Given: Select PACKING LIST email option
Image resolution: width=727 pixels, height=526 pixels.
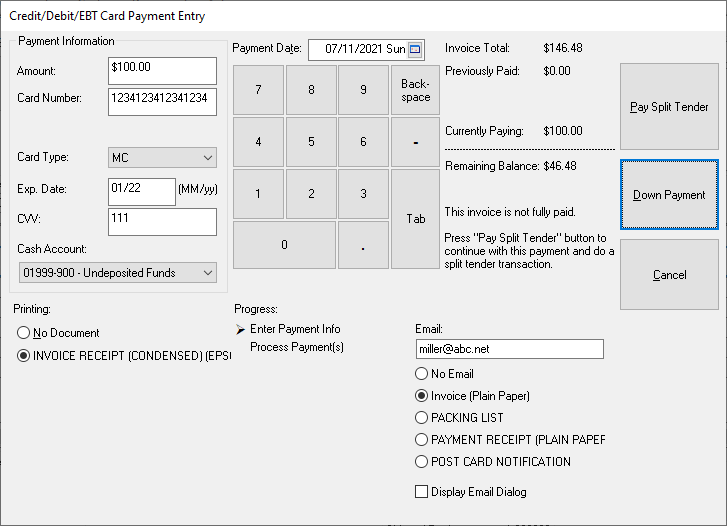Looking at the screenshot, I should coord(422,418).
